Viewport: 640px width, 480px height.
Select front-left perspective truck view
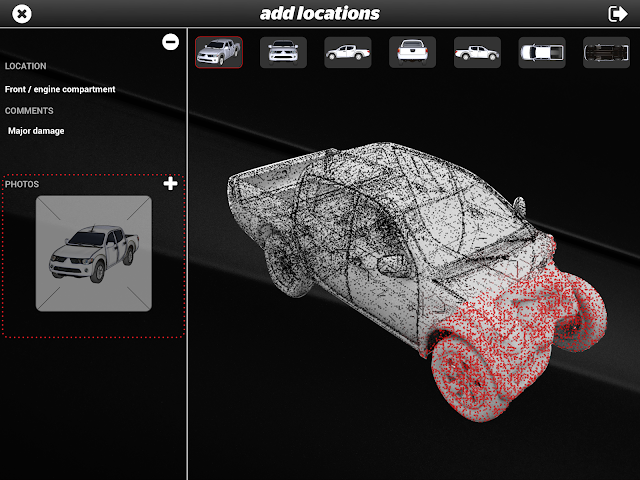[x=219, y=52]
